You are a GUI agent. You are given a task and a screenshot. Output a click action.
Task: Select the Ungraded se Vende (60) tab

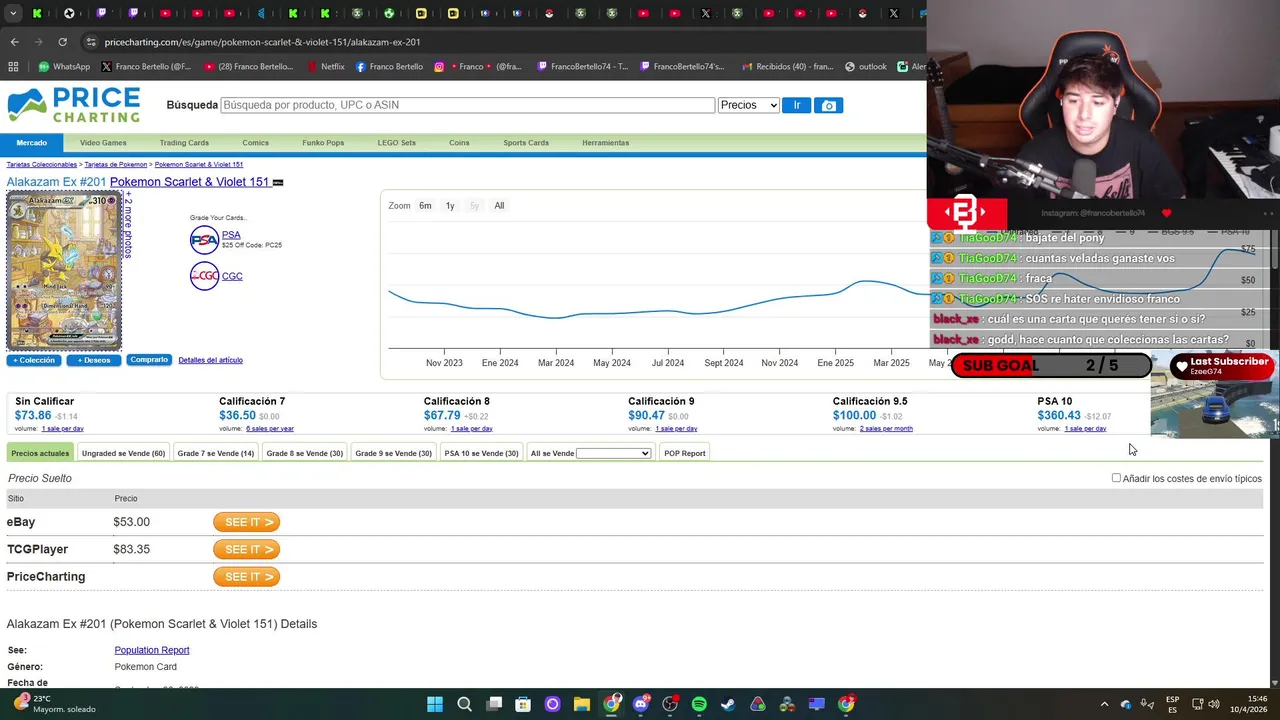123,453
